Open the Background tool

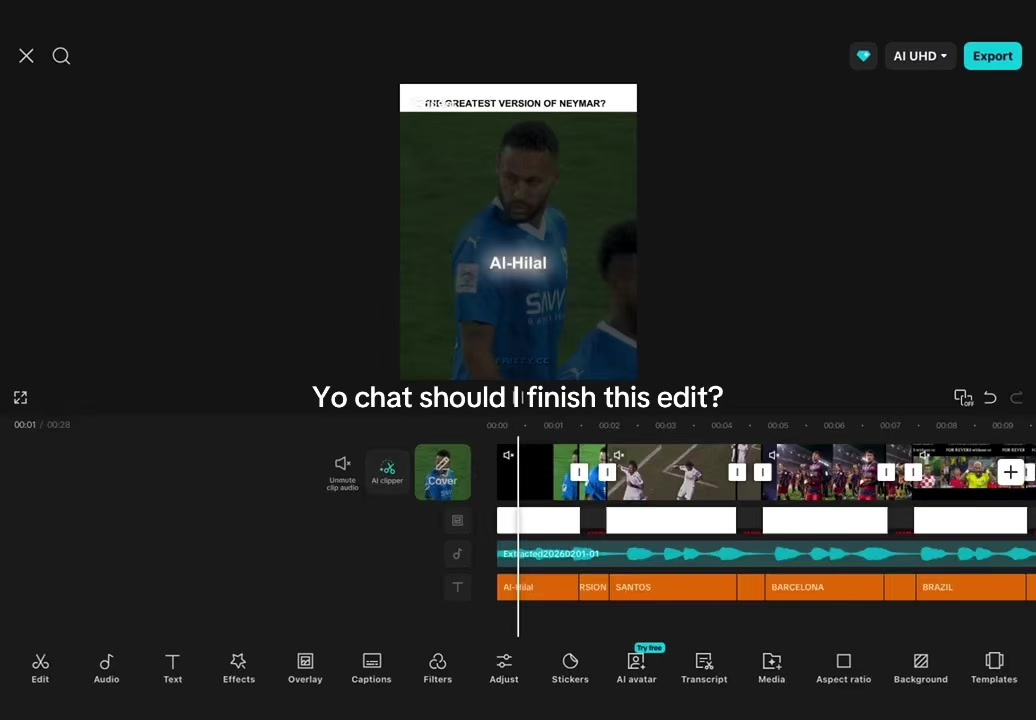pyautogui.click(x=921, y=668)
